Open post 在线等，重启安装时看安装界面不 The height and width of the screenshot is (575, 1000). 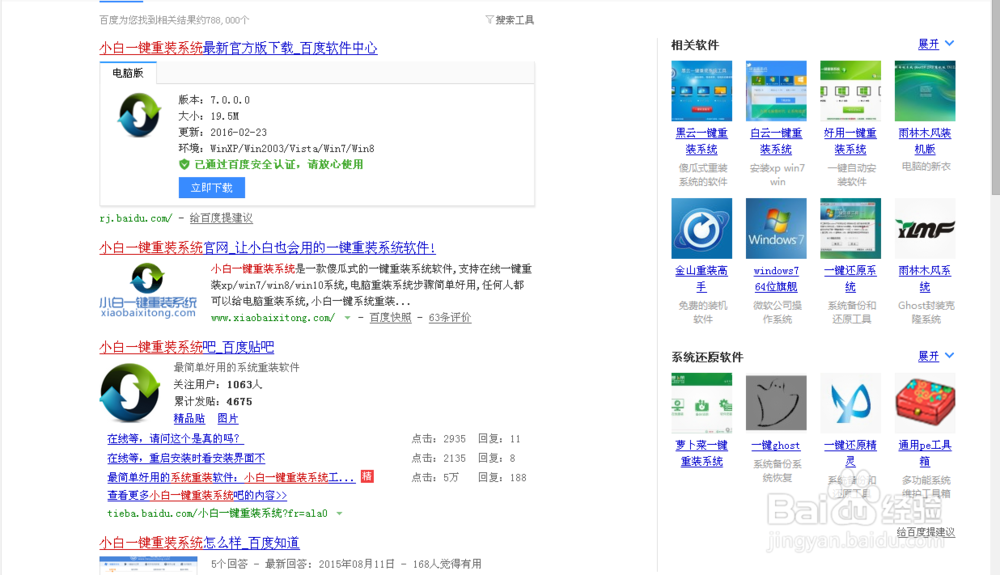pyautogui.click(x=186, y=458)
